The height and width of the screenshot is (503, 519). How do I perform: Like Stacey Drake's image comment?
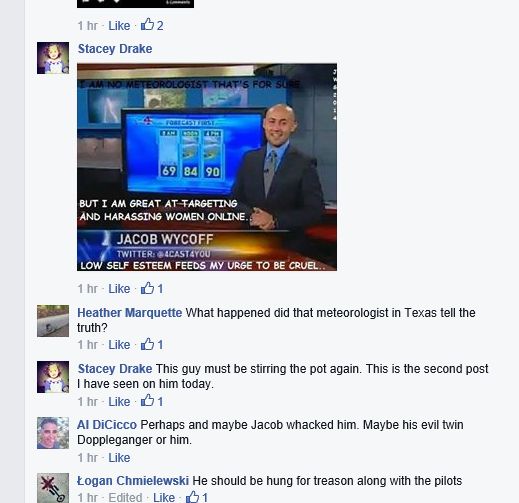(x=119, y=289)
